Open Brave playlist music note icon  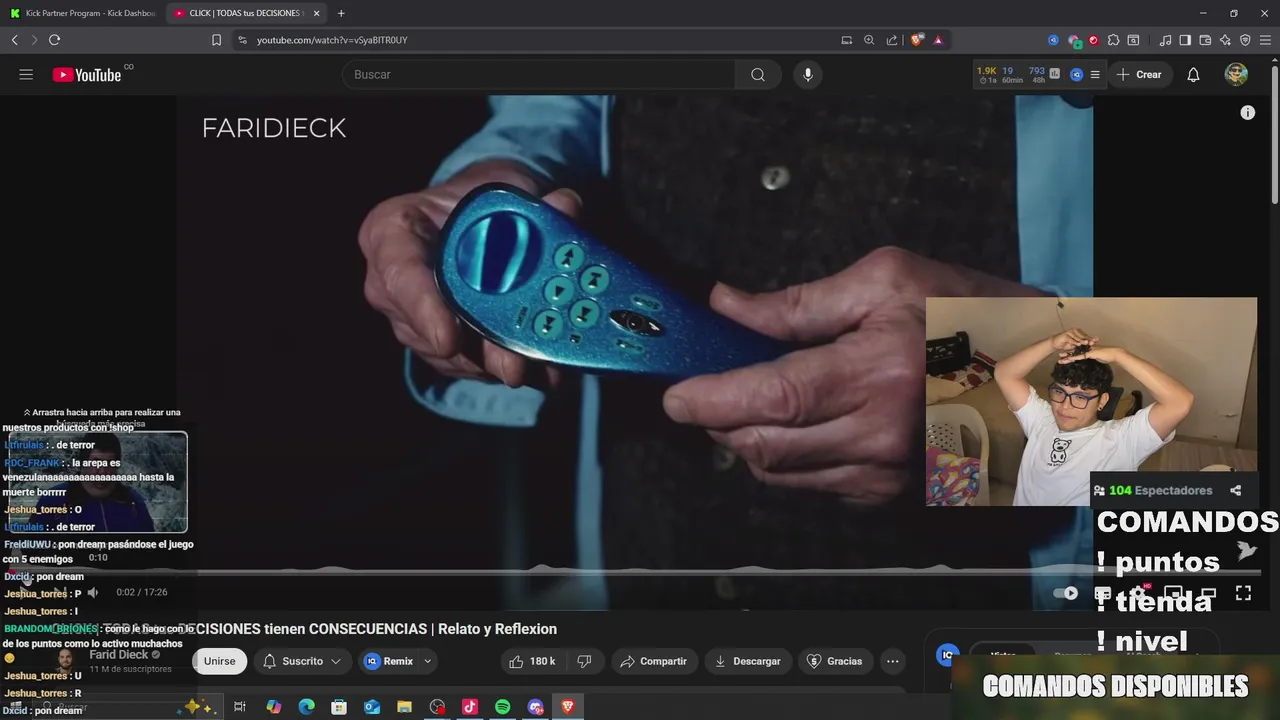click(1165, 40)
